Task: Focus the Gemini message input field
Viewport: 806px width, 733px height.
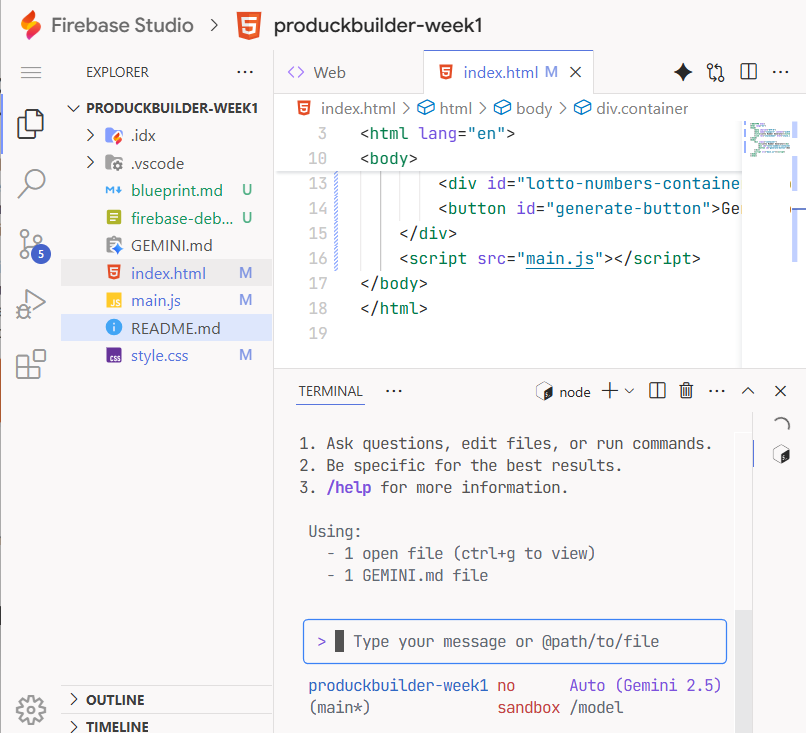Action: [515, 642]
